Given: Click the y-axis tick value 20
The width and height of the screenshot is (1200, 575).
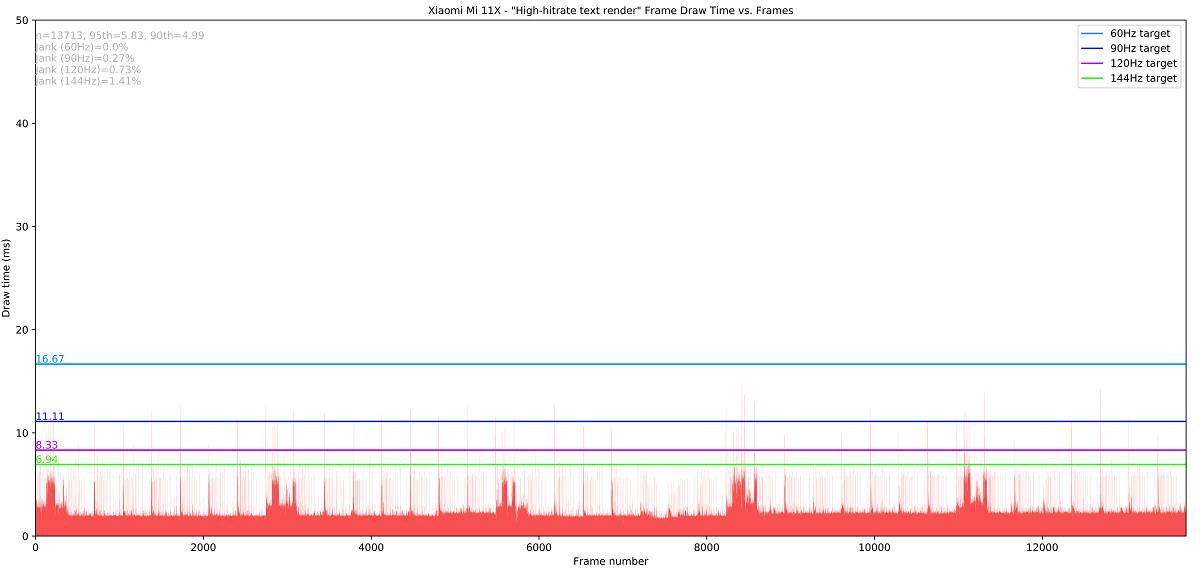Looking at the screenshot, I should pyautogui.click(x=23, y=330).
